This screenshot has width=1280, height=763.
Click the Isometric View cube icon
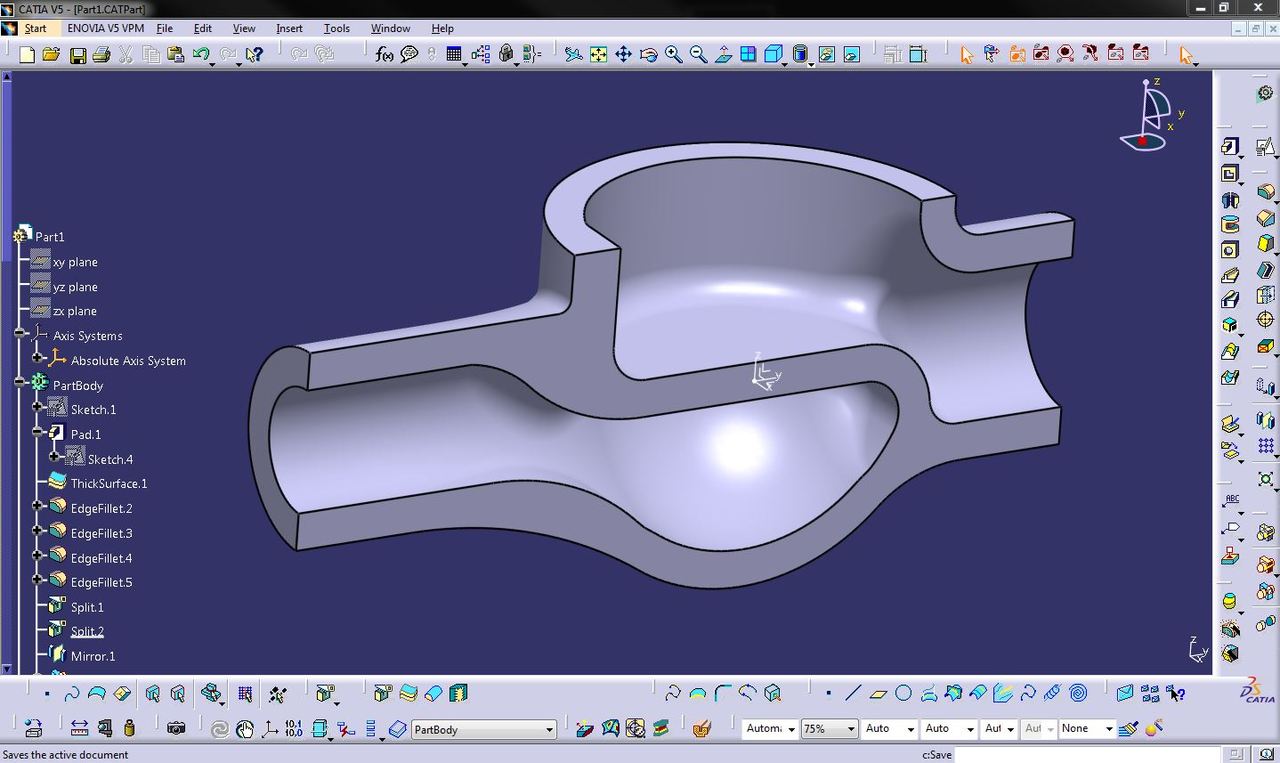pyautogui.click(x=773, y=54)
